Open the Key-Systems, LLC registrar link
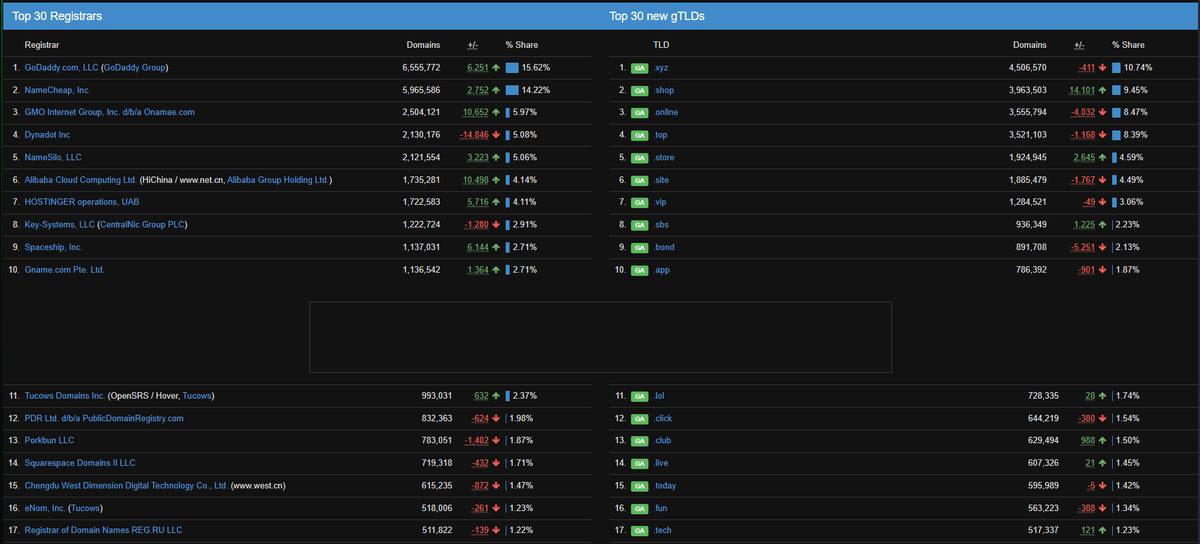The height and width of the screenshot is (544, 1200). pyautogui.click(x=60, y=224)
